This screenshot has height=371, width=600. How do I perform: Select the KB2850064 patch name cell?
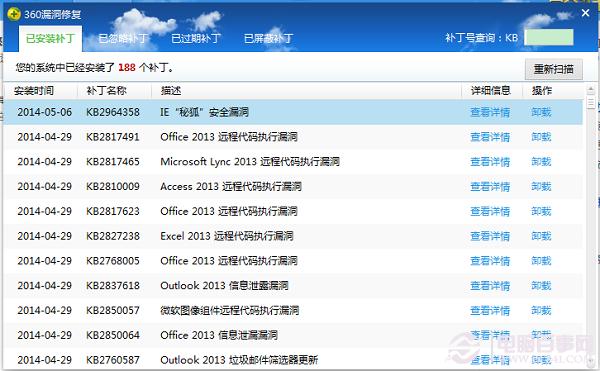click(113, 335)
